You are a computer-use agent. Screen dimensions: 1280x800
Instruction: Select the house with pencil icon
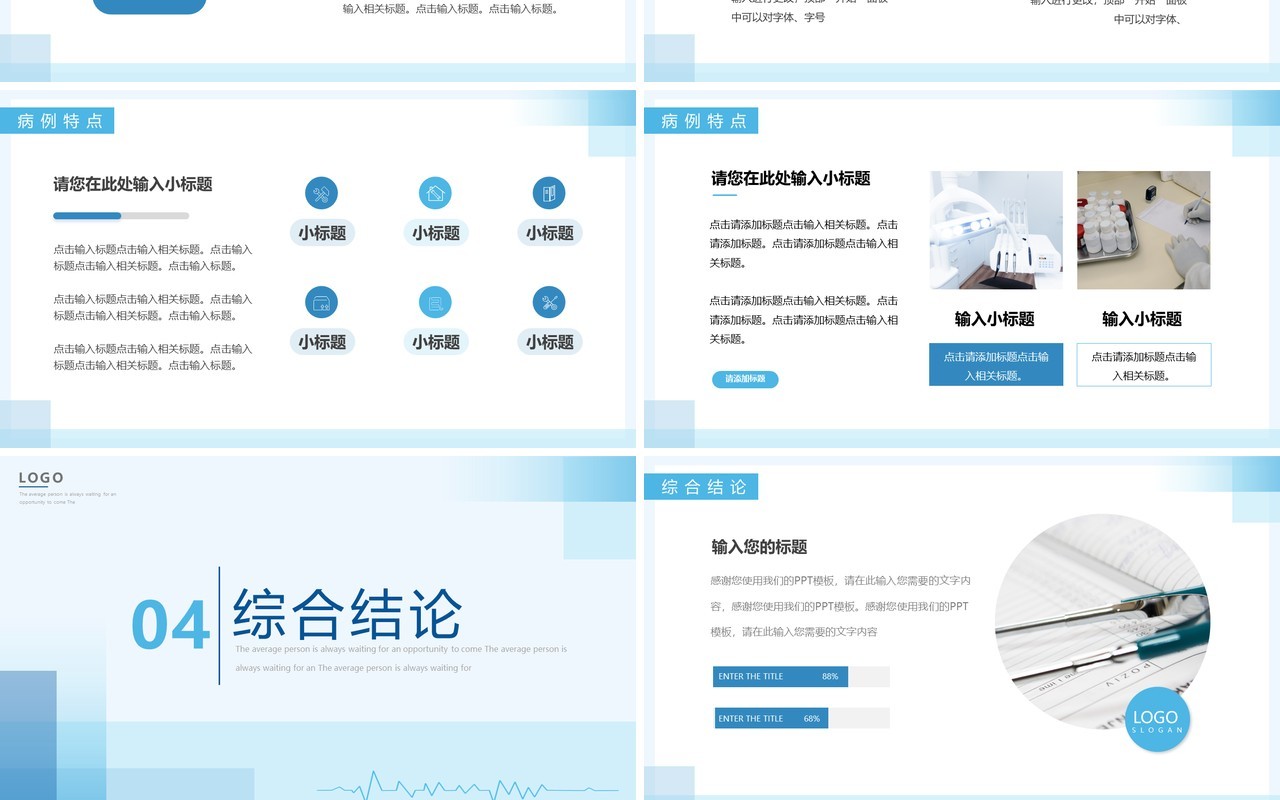[x=435, y=193]
